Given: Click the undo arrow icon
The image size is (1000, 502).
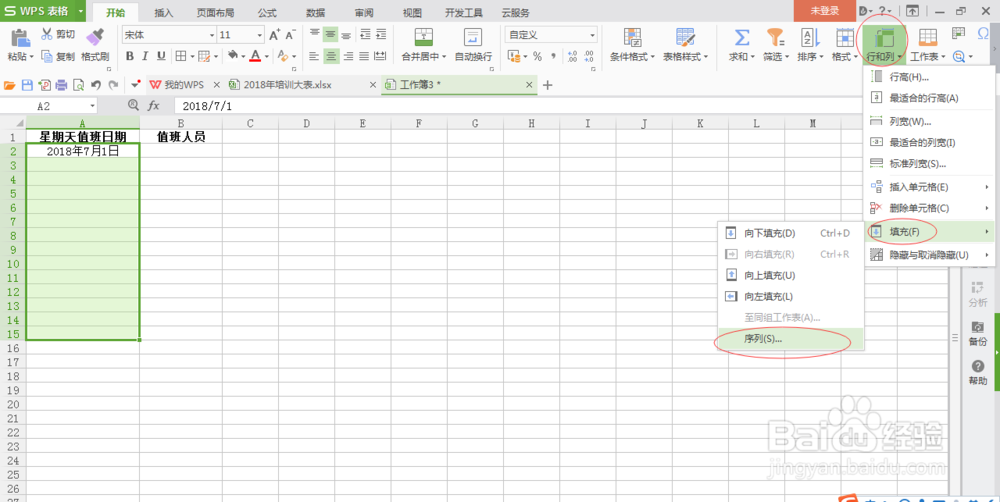Looking at the screenshot, I should (x=96, y=85).
